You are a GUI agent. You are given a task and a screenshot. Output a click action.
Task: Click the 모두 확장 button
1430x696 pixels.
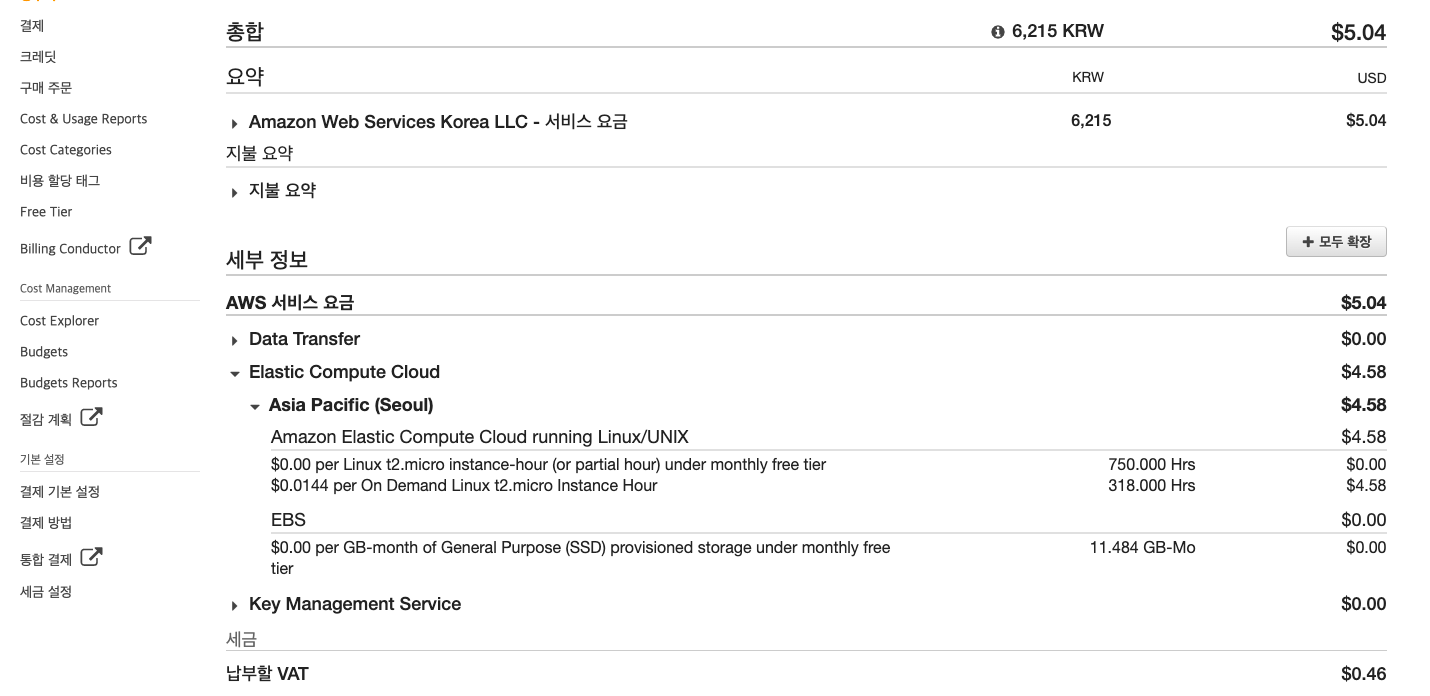click(1336, 242)
